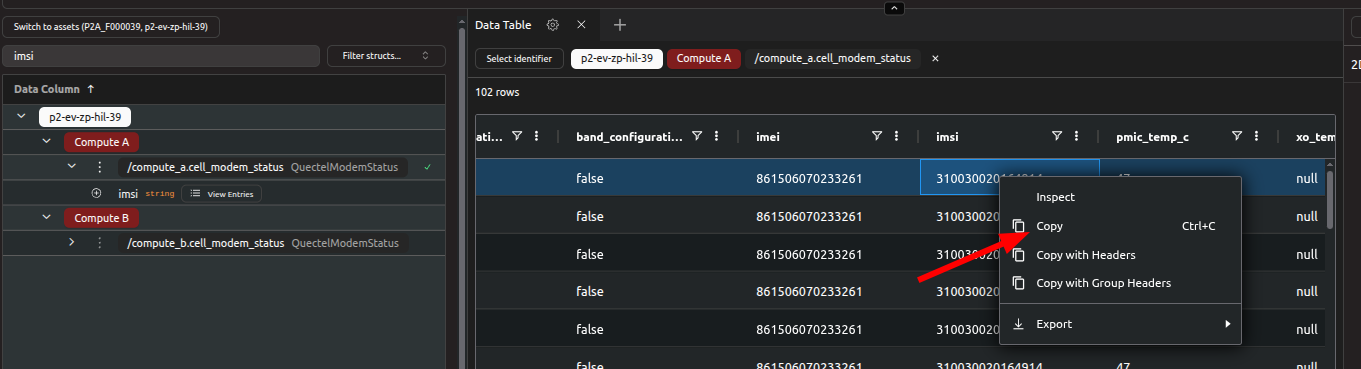1361x369 pixels.
Task: Click Switch to assets button
Action: (x=110, y=27)
